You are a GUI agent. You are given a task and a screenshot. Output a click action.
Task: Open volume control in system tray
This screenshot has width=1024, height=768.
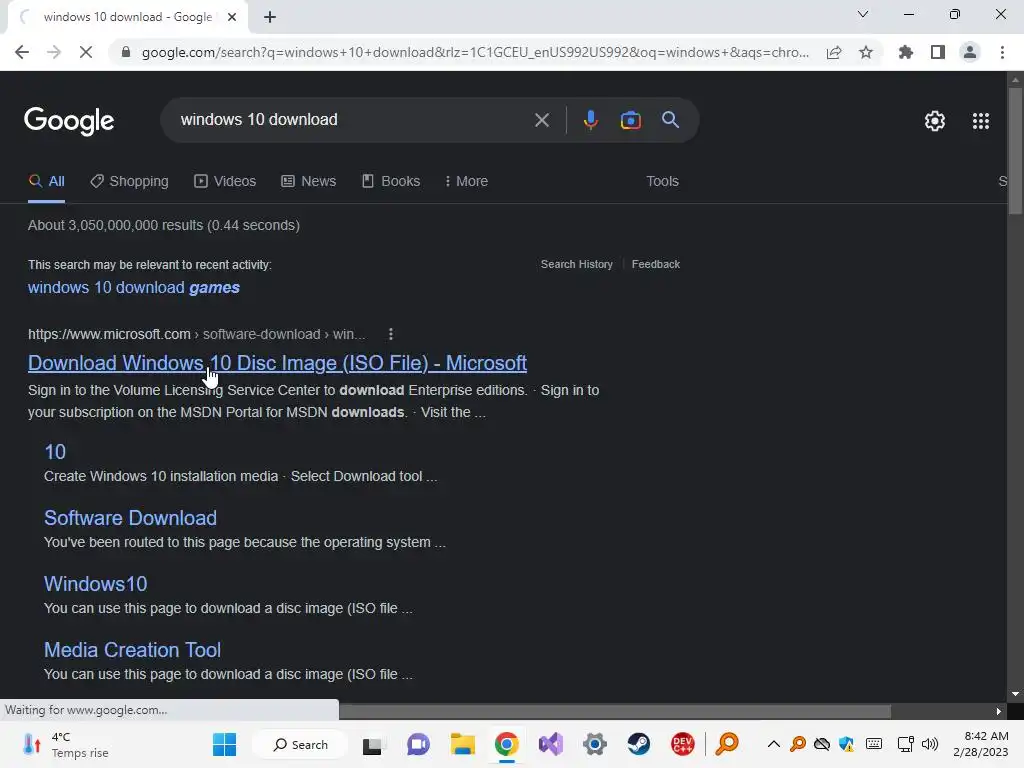[x=929, y=744]
